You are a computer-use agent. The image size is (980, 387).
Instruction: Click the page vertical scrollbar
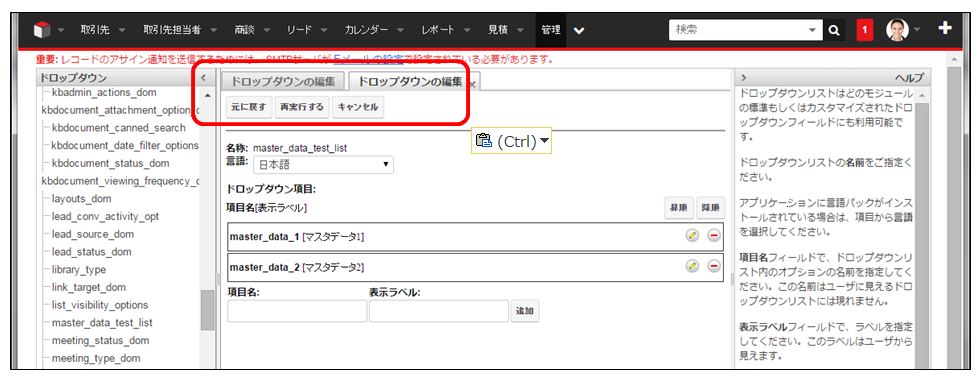954,213
